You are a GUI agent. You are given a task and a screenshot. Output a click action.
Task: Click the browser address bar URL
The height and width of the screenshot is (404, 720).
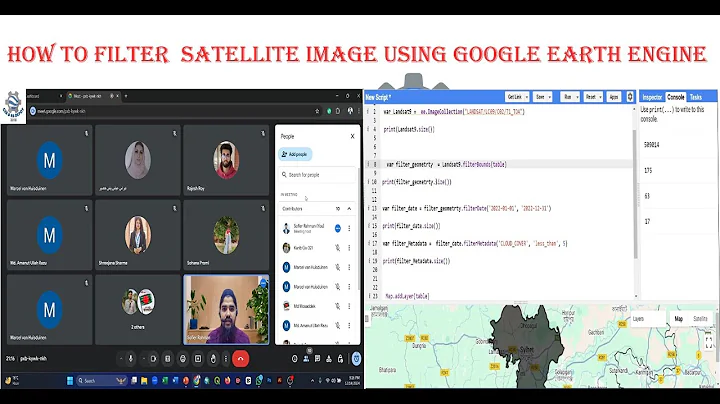pyautogui.click(x=62, y=111)
